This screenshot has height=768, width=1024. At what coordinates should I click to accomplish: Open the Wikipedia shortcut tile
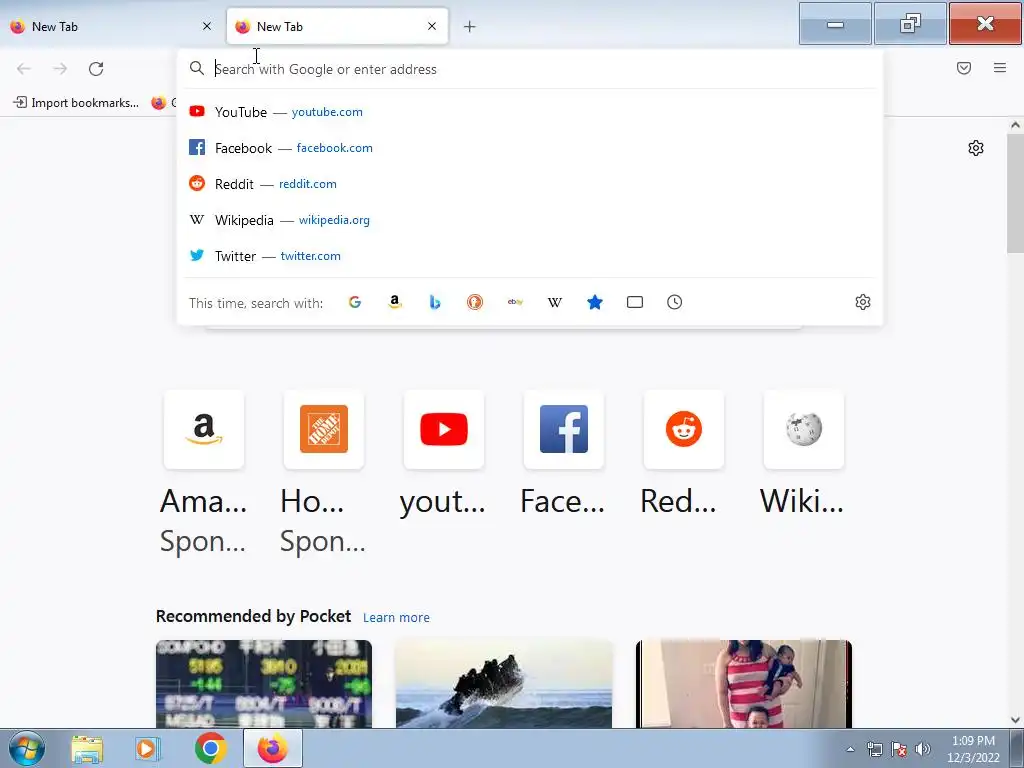coord(804,429)
